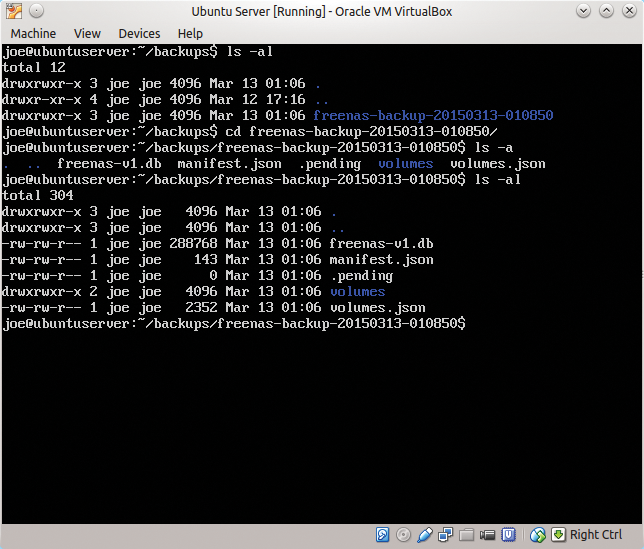Screen dimensions: 644x549
Task: Click blue 'volumes' in the long listing
Action: click(358, 292)
